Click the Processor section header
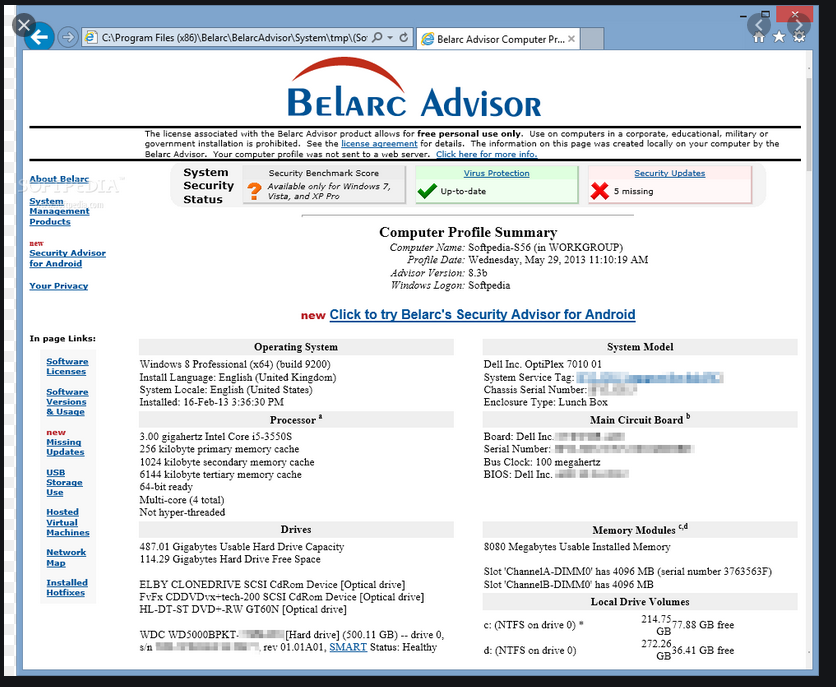The width and height of the screenshot is (836, 687). (x=296, y=419)
